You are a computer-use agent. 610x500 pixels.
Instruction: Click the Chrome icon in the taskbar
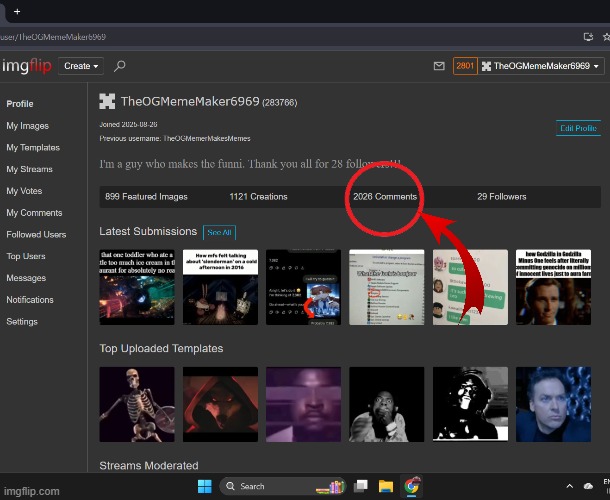[x=412, y=486]
